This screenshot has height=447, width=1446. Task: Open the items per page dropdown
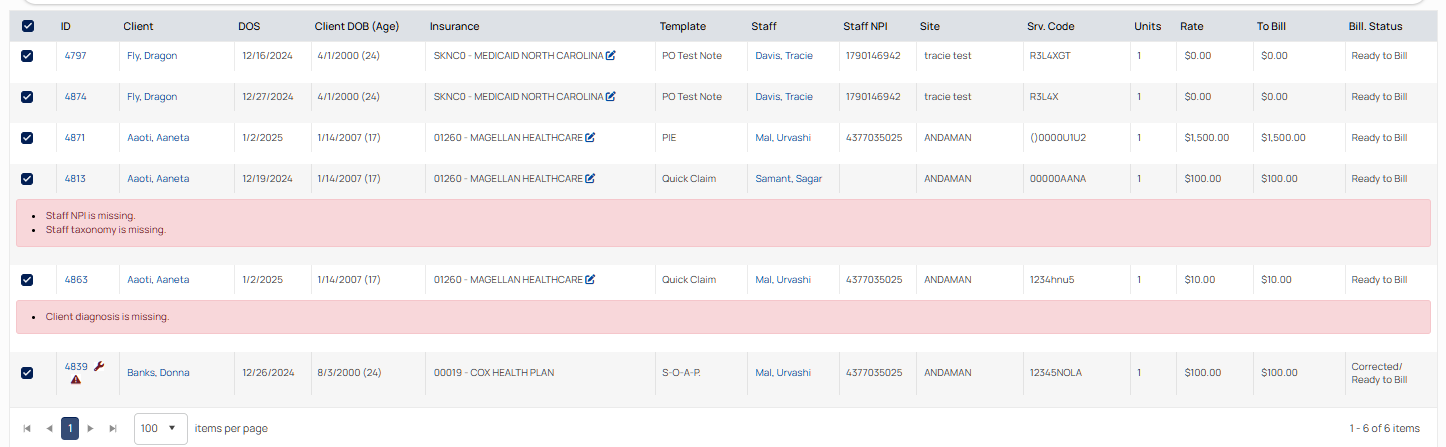pyautogui.click(x=161, y=429)
